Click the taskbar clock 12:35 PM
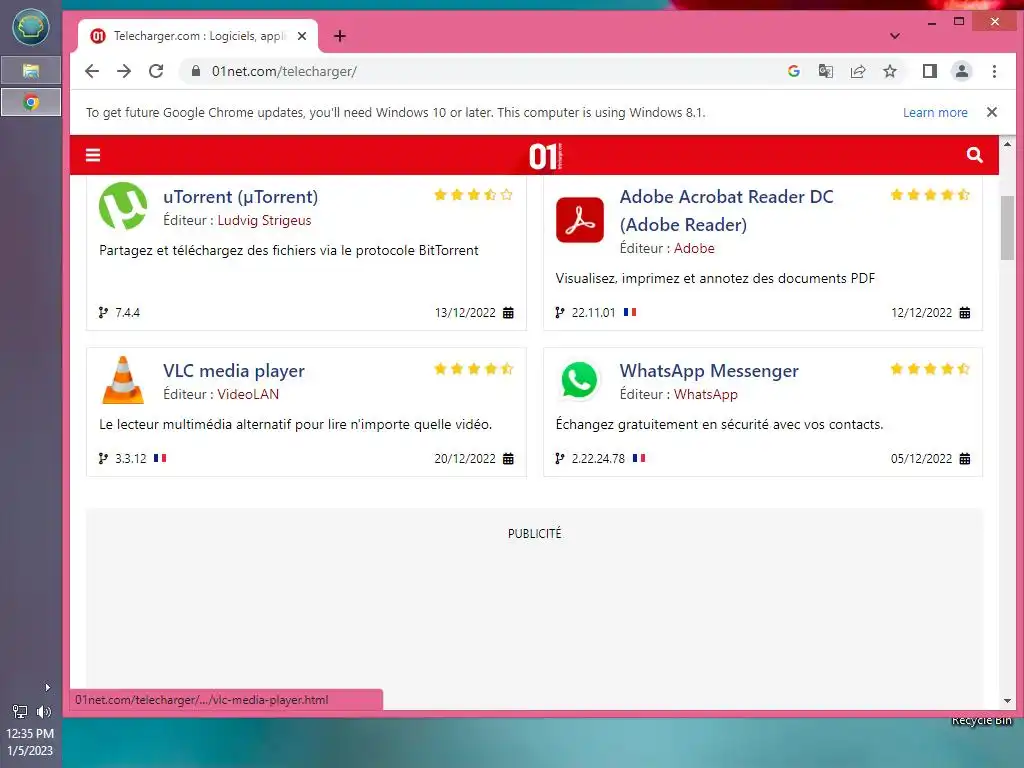The height and width of the screenshot is (768, 1024). point(30,733)
